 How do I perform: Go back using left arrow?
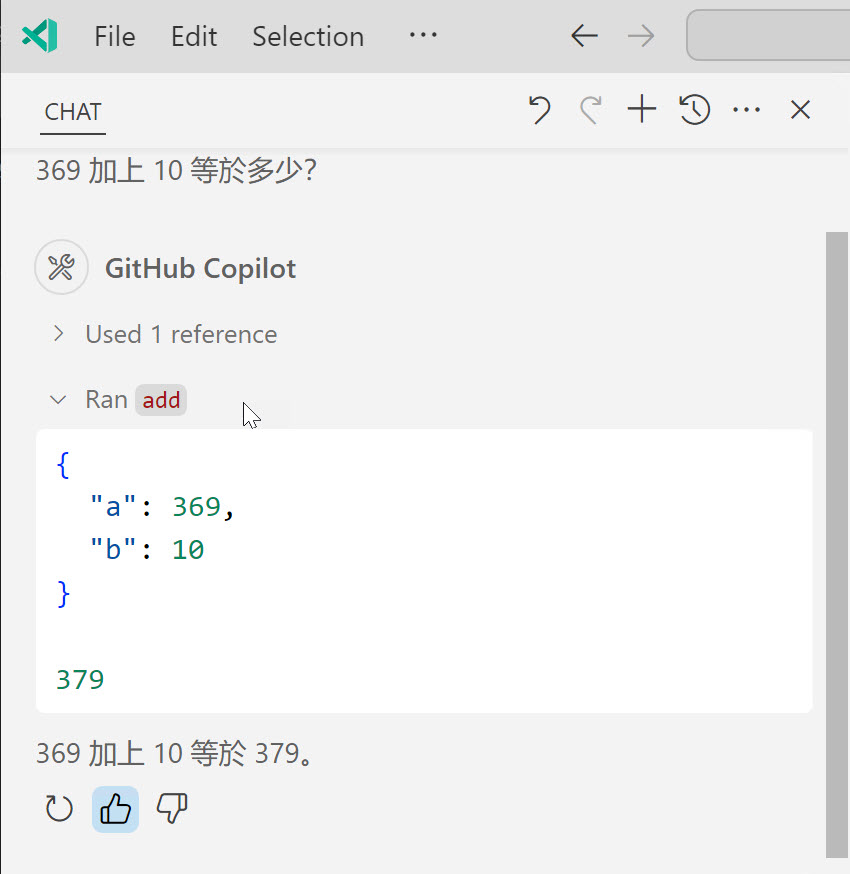(585, 36)
